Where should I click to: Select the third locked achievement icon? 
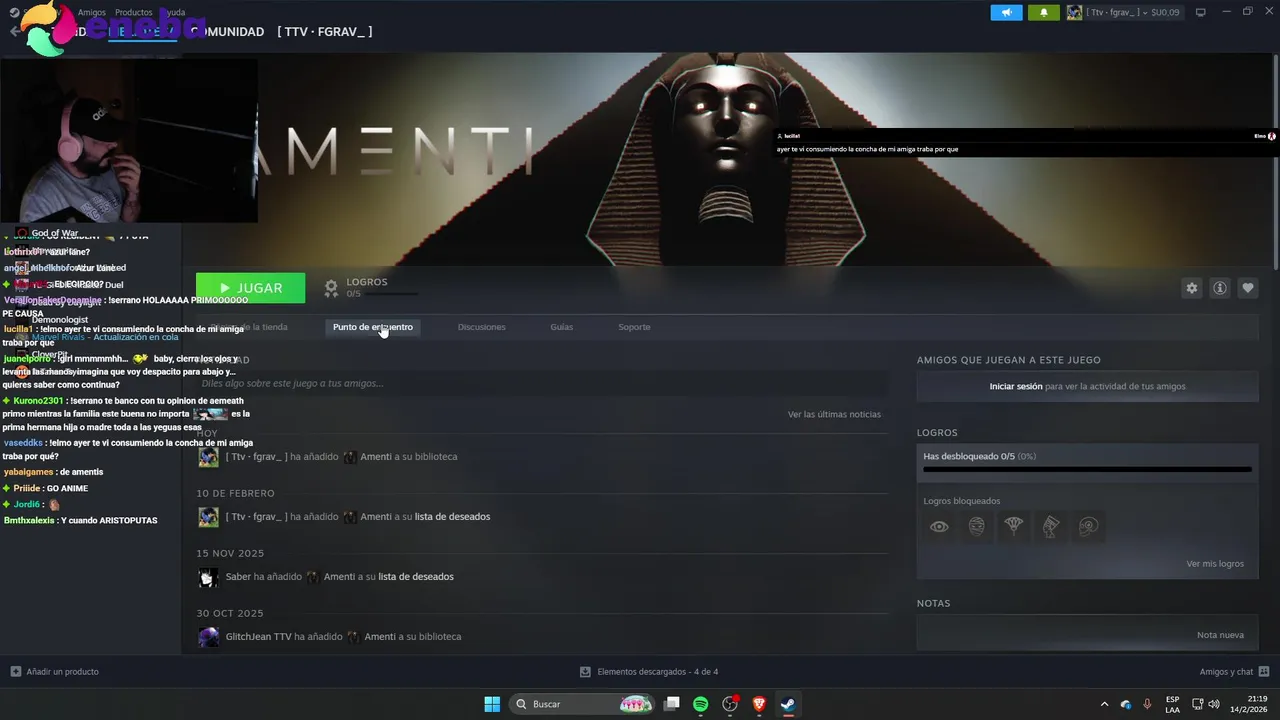click(x=1014, y=526)
